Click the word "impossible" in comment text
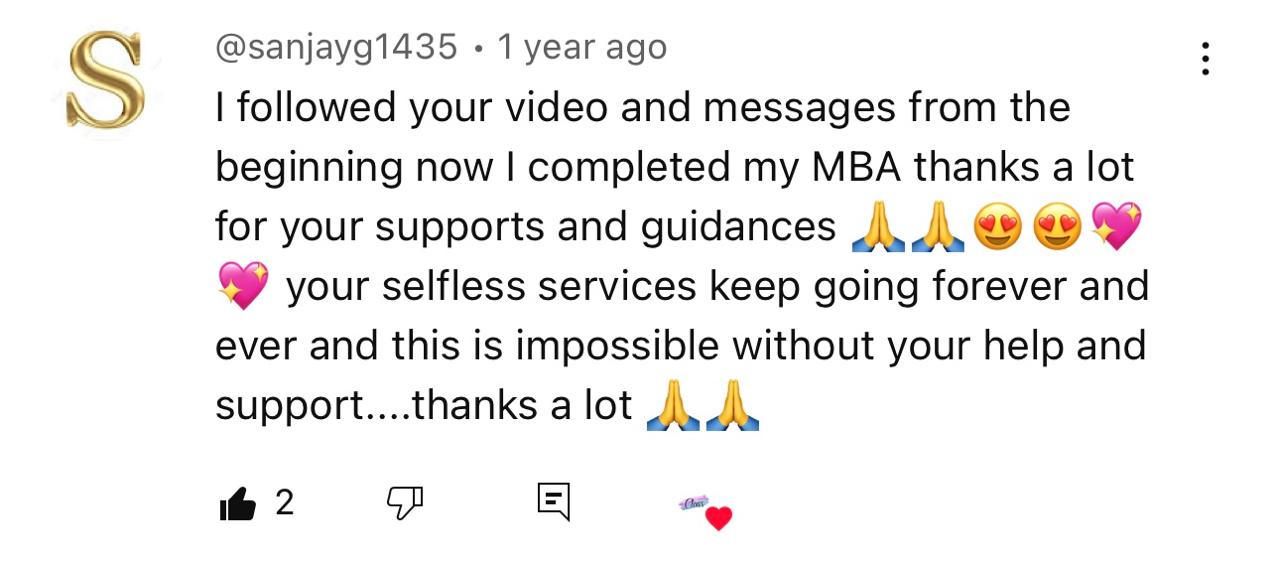This screenshot has height=570, width=1280. (x=617, y=346)
